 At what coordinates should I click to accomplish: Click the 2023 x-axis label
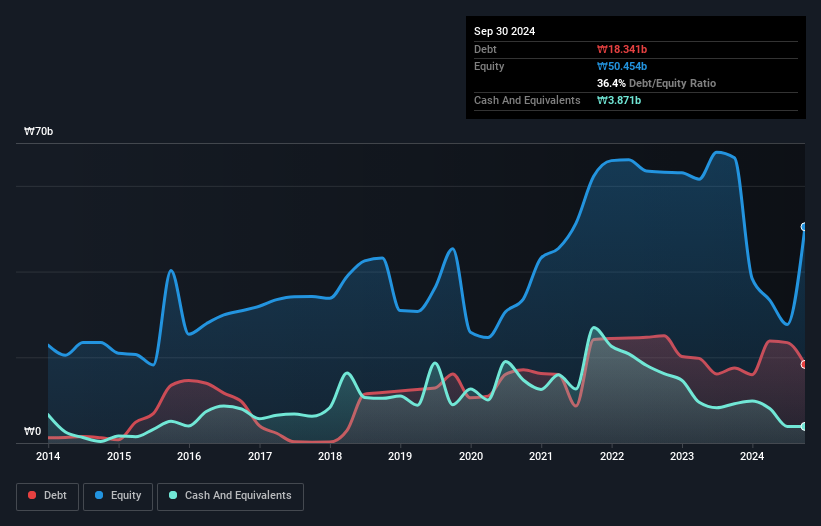point(682,456)
